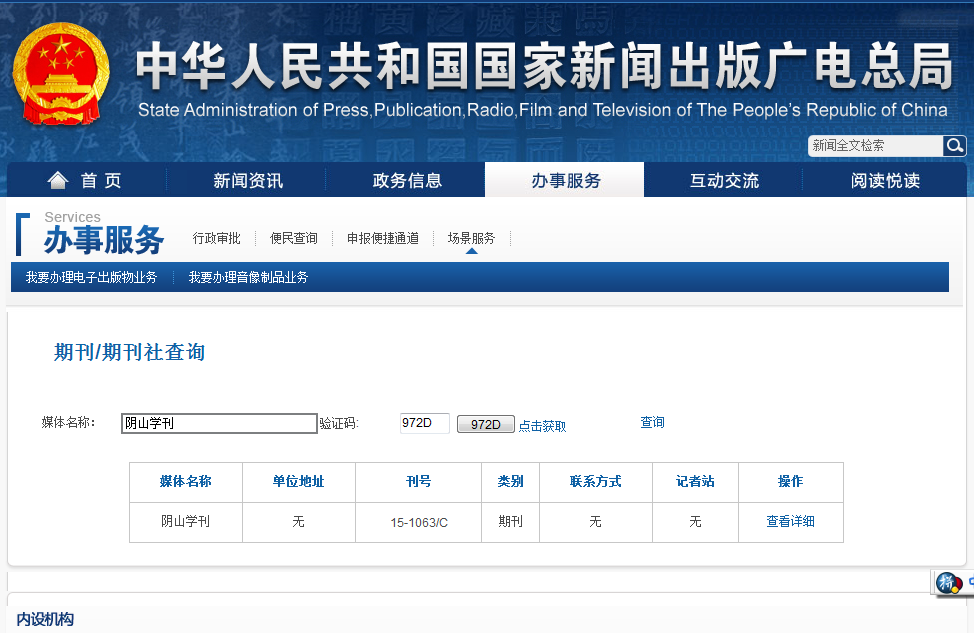
Task: Click the 单位地址 column header
Action: pos(298,481)
